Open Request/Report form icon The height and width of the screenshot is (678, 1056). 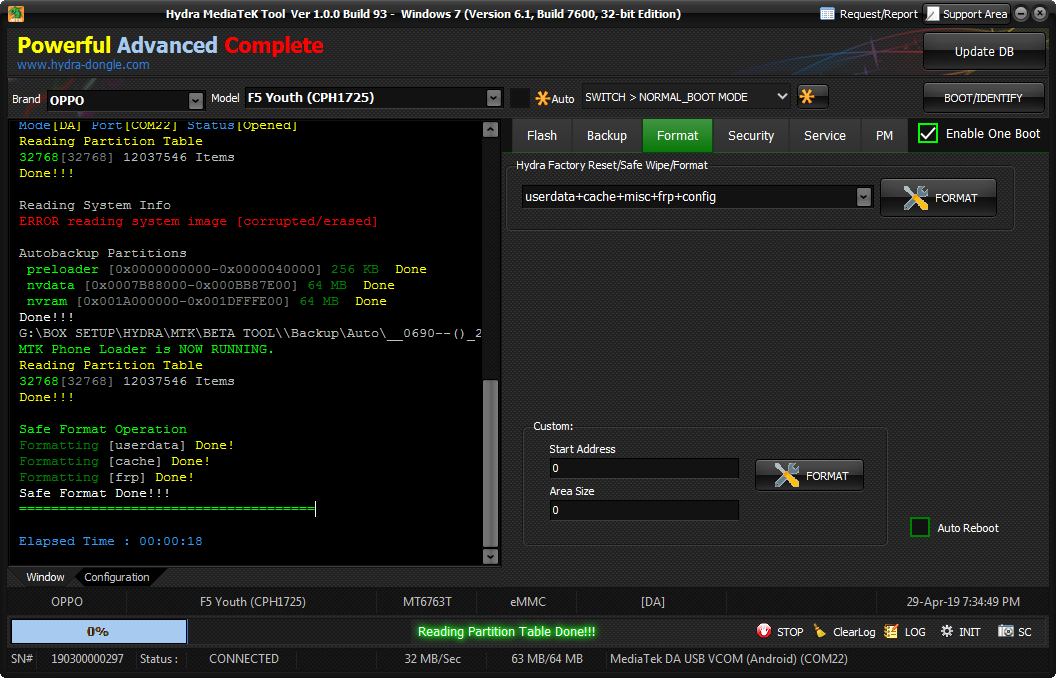coord(827,13)
